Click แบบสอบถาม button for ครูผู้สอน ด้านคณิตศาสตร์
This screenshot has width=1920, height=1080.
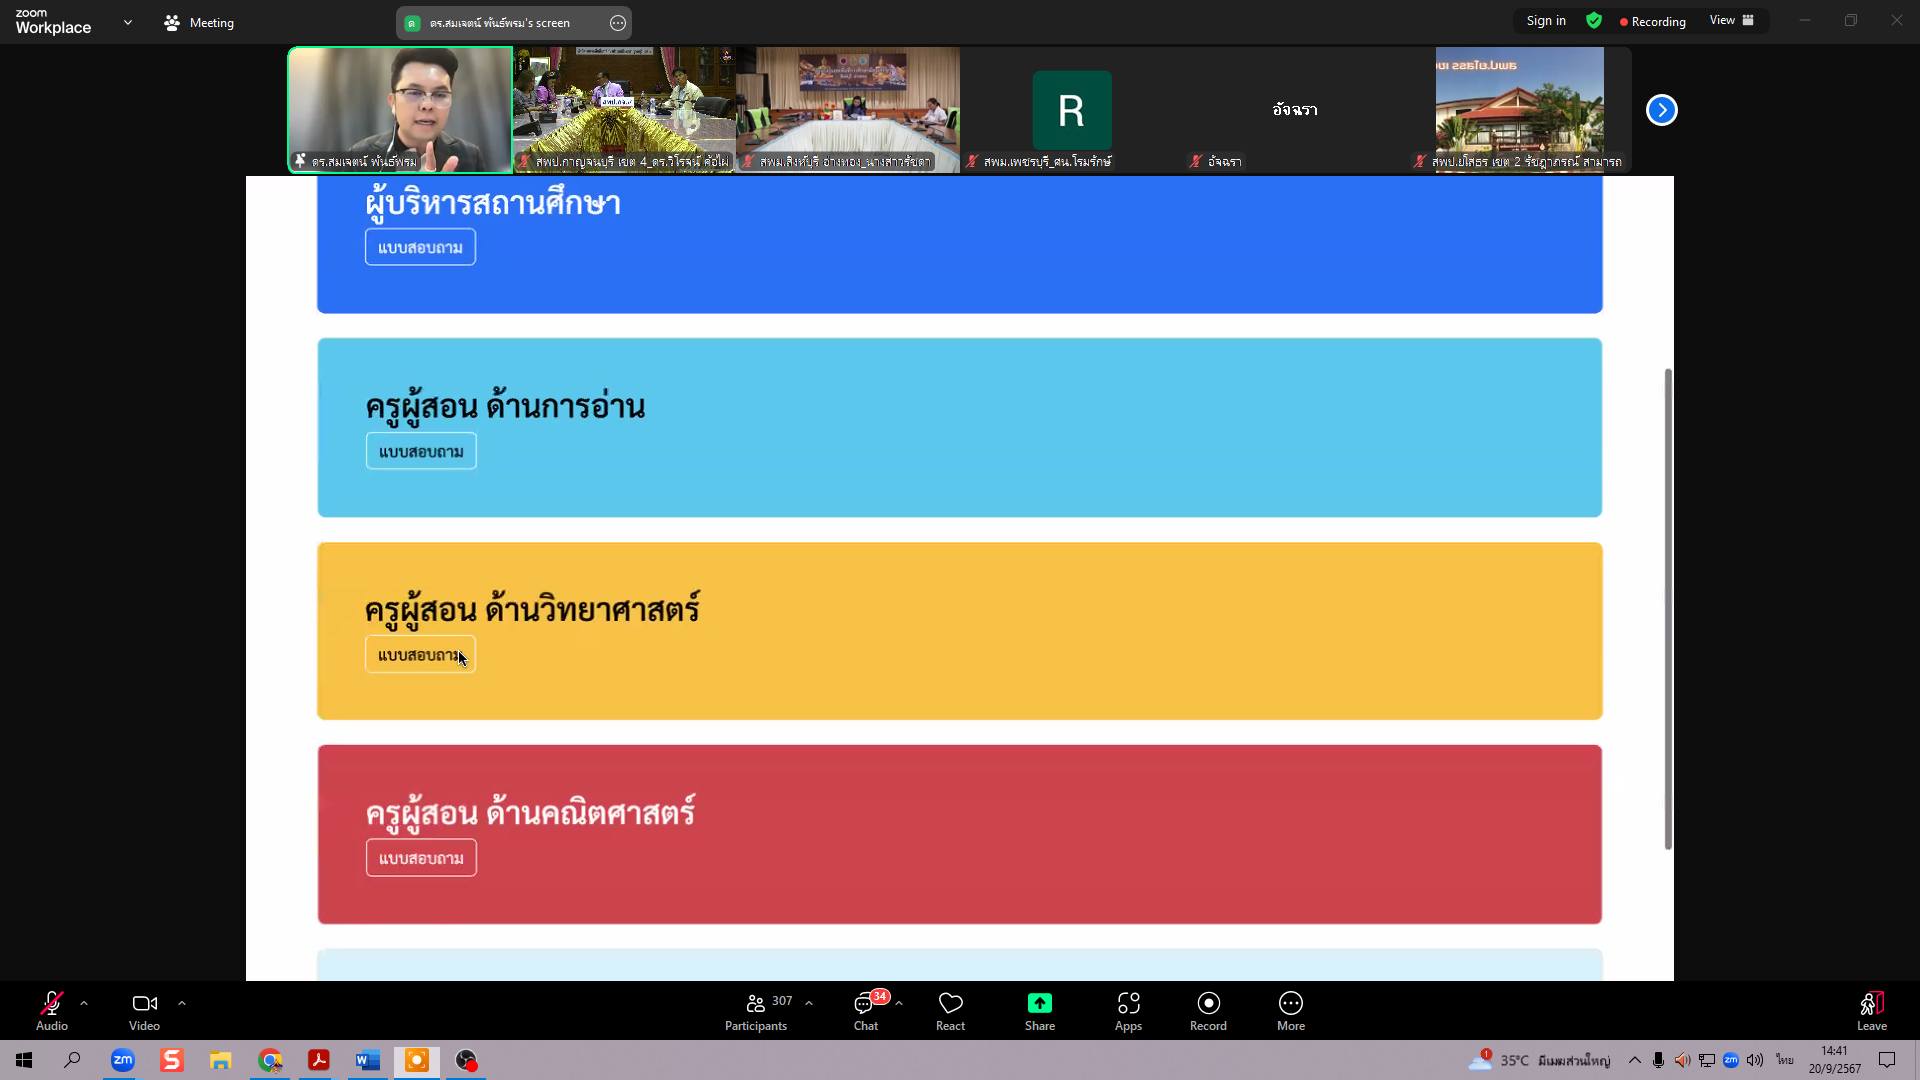(x=422, y=857)
